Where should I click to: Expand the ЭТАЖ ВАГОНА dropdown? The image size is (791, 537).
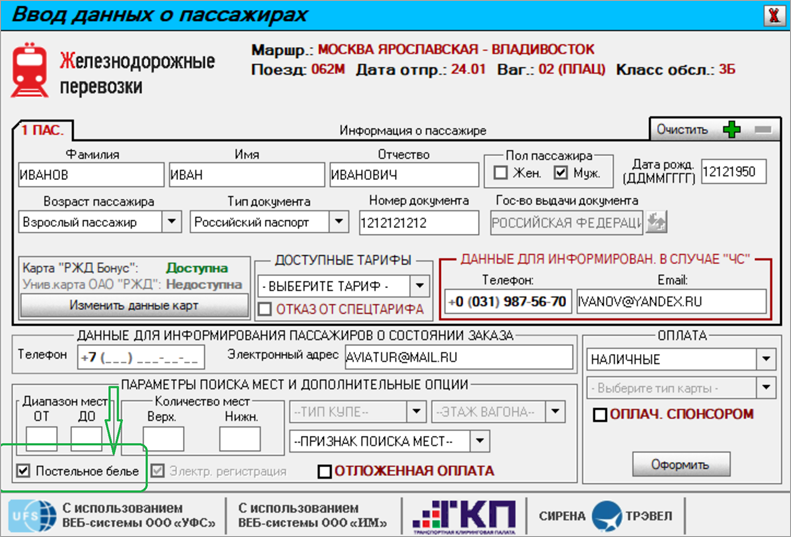coord(555,411)
